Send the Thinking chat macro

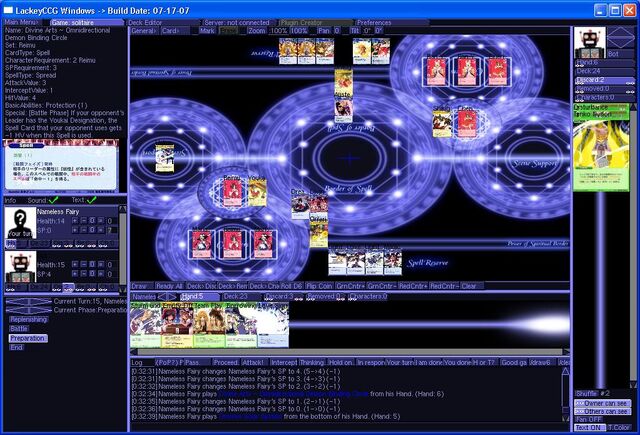click(x=312, y=362)
